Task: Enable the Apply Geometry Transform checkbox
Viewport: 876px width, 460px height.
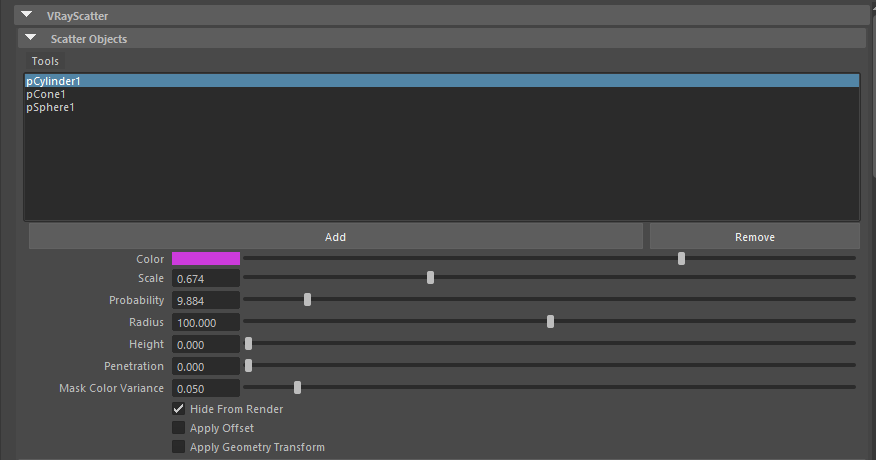Action: tap(179, 447)
